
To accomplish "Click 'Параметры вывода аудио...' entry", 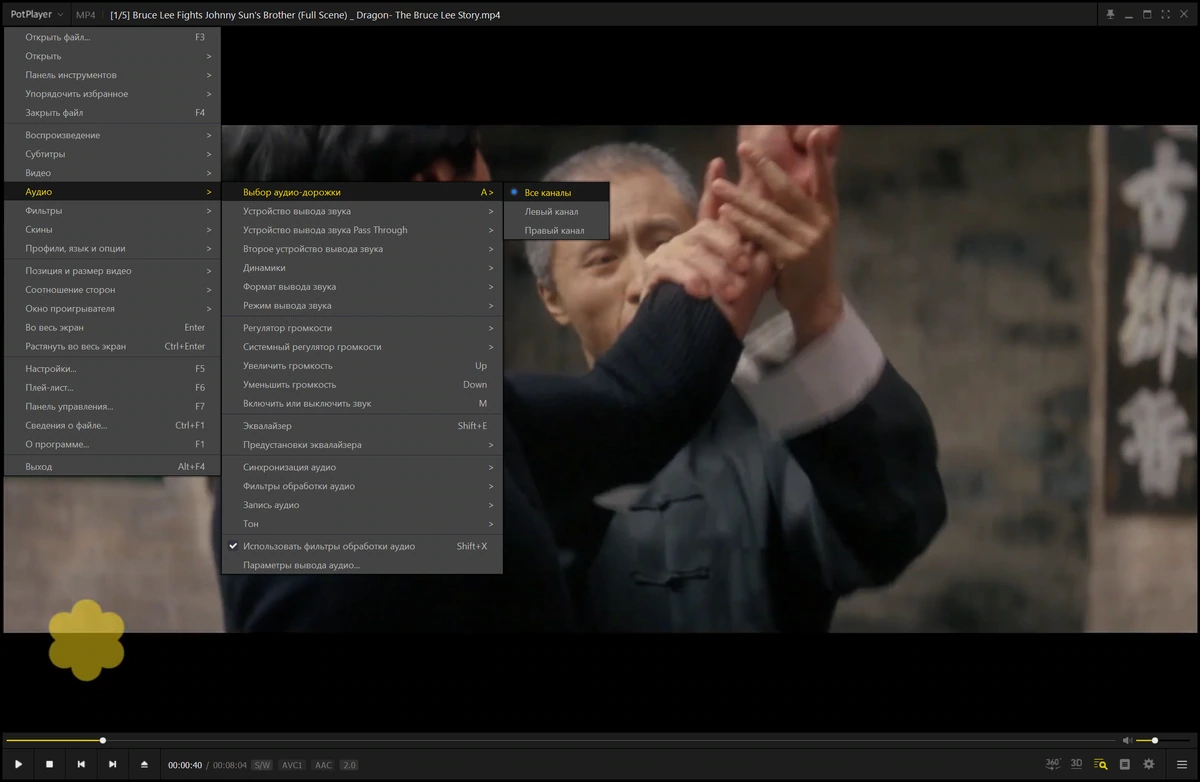I will point(362,565).
